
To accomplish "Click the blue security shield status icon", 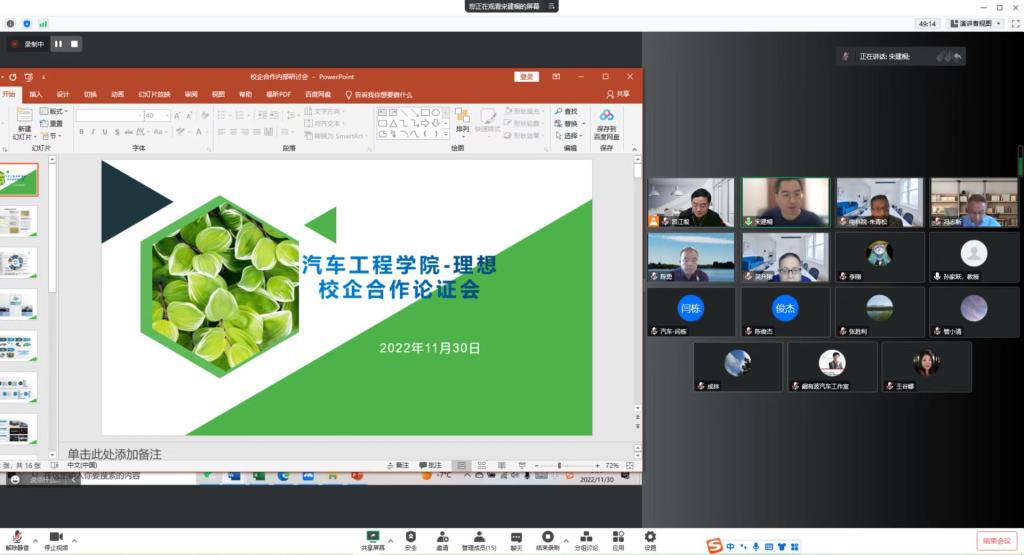I will 27,24.
